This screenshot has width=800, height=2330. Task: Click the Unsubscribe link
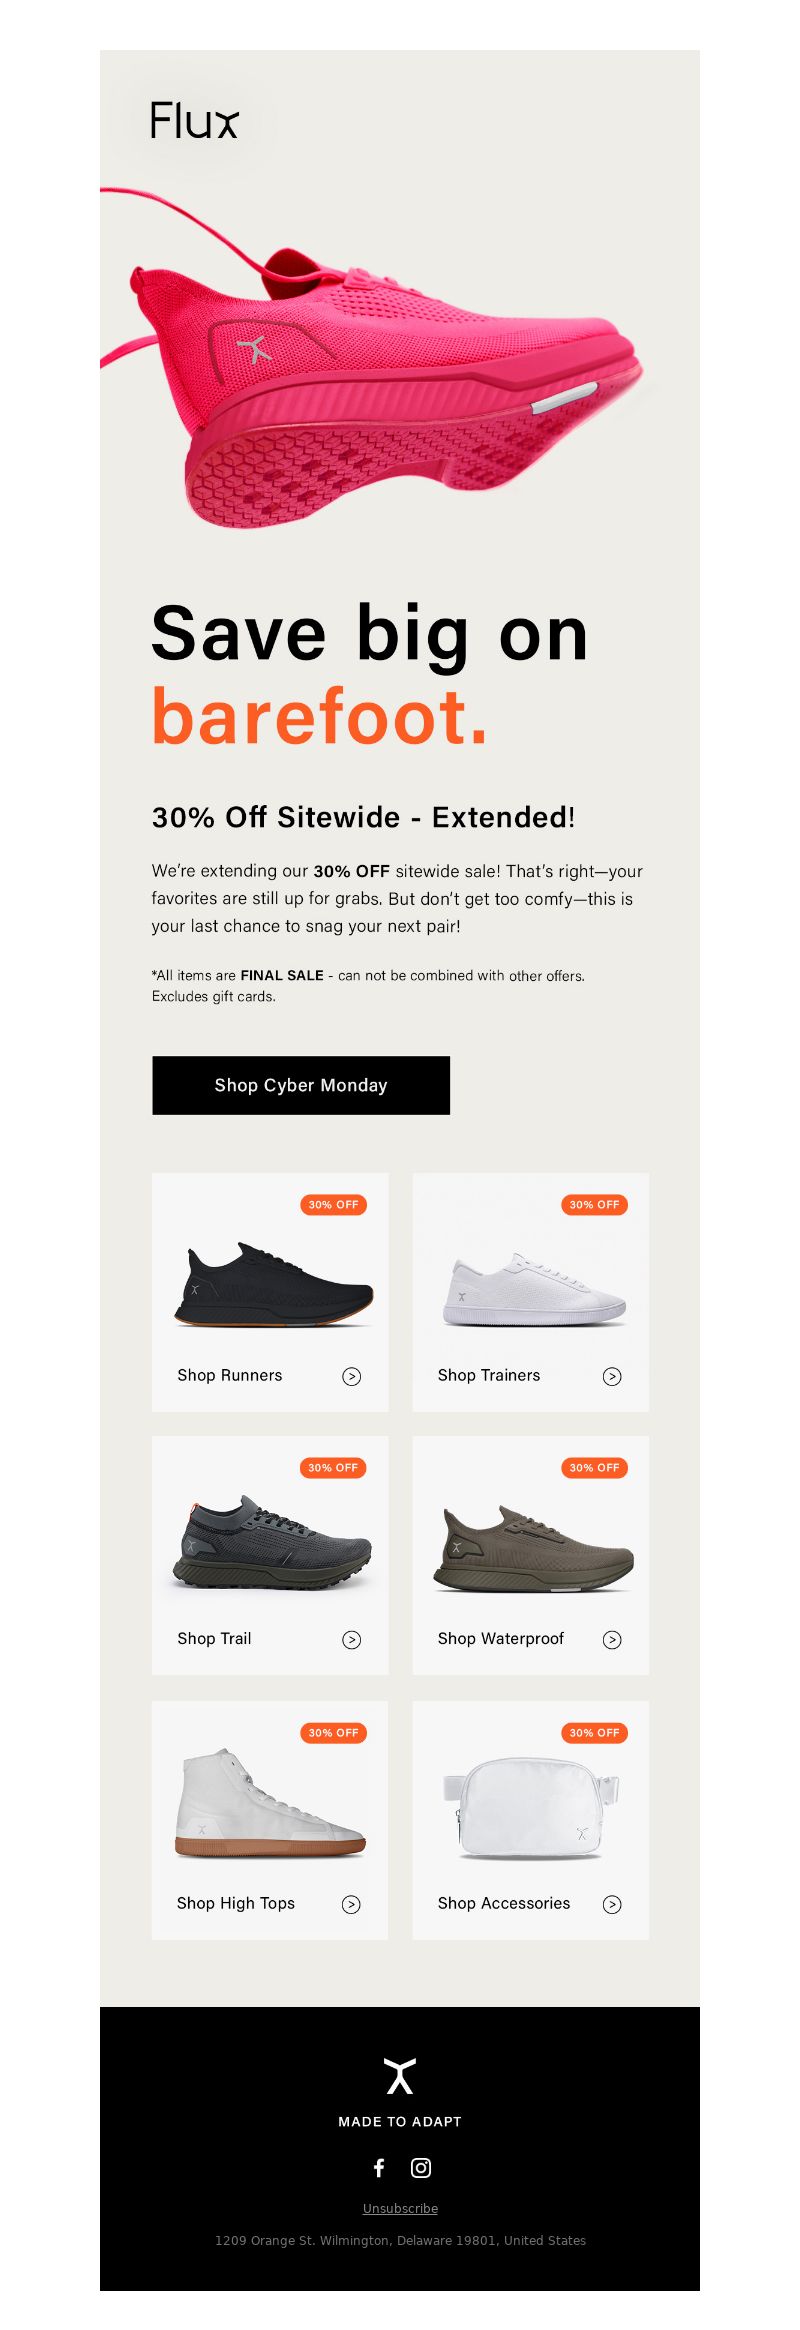pyautogui.click(x=400, y=2208)
